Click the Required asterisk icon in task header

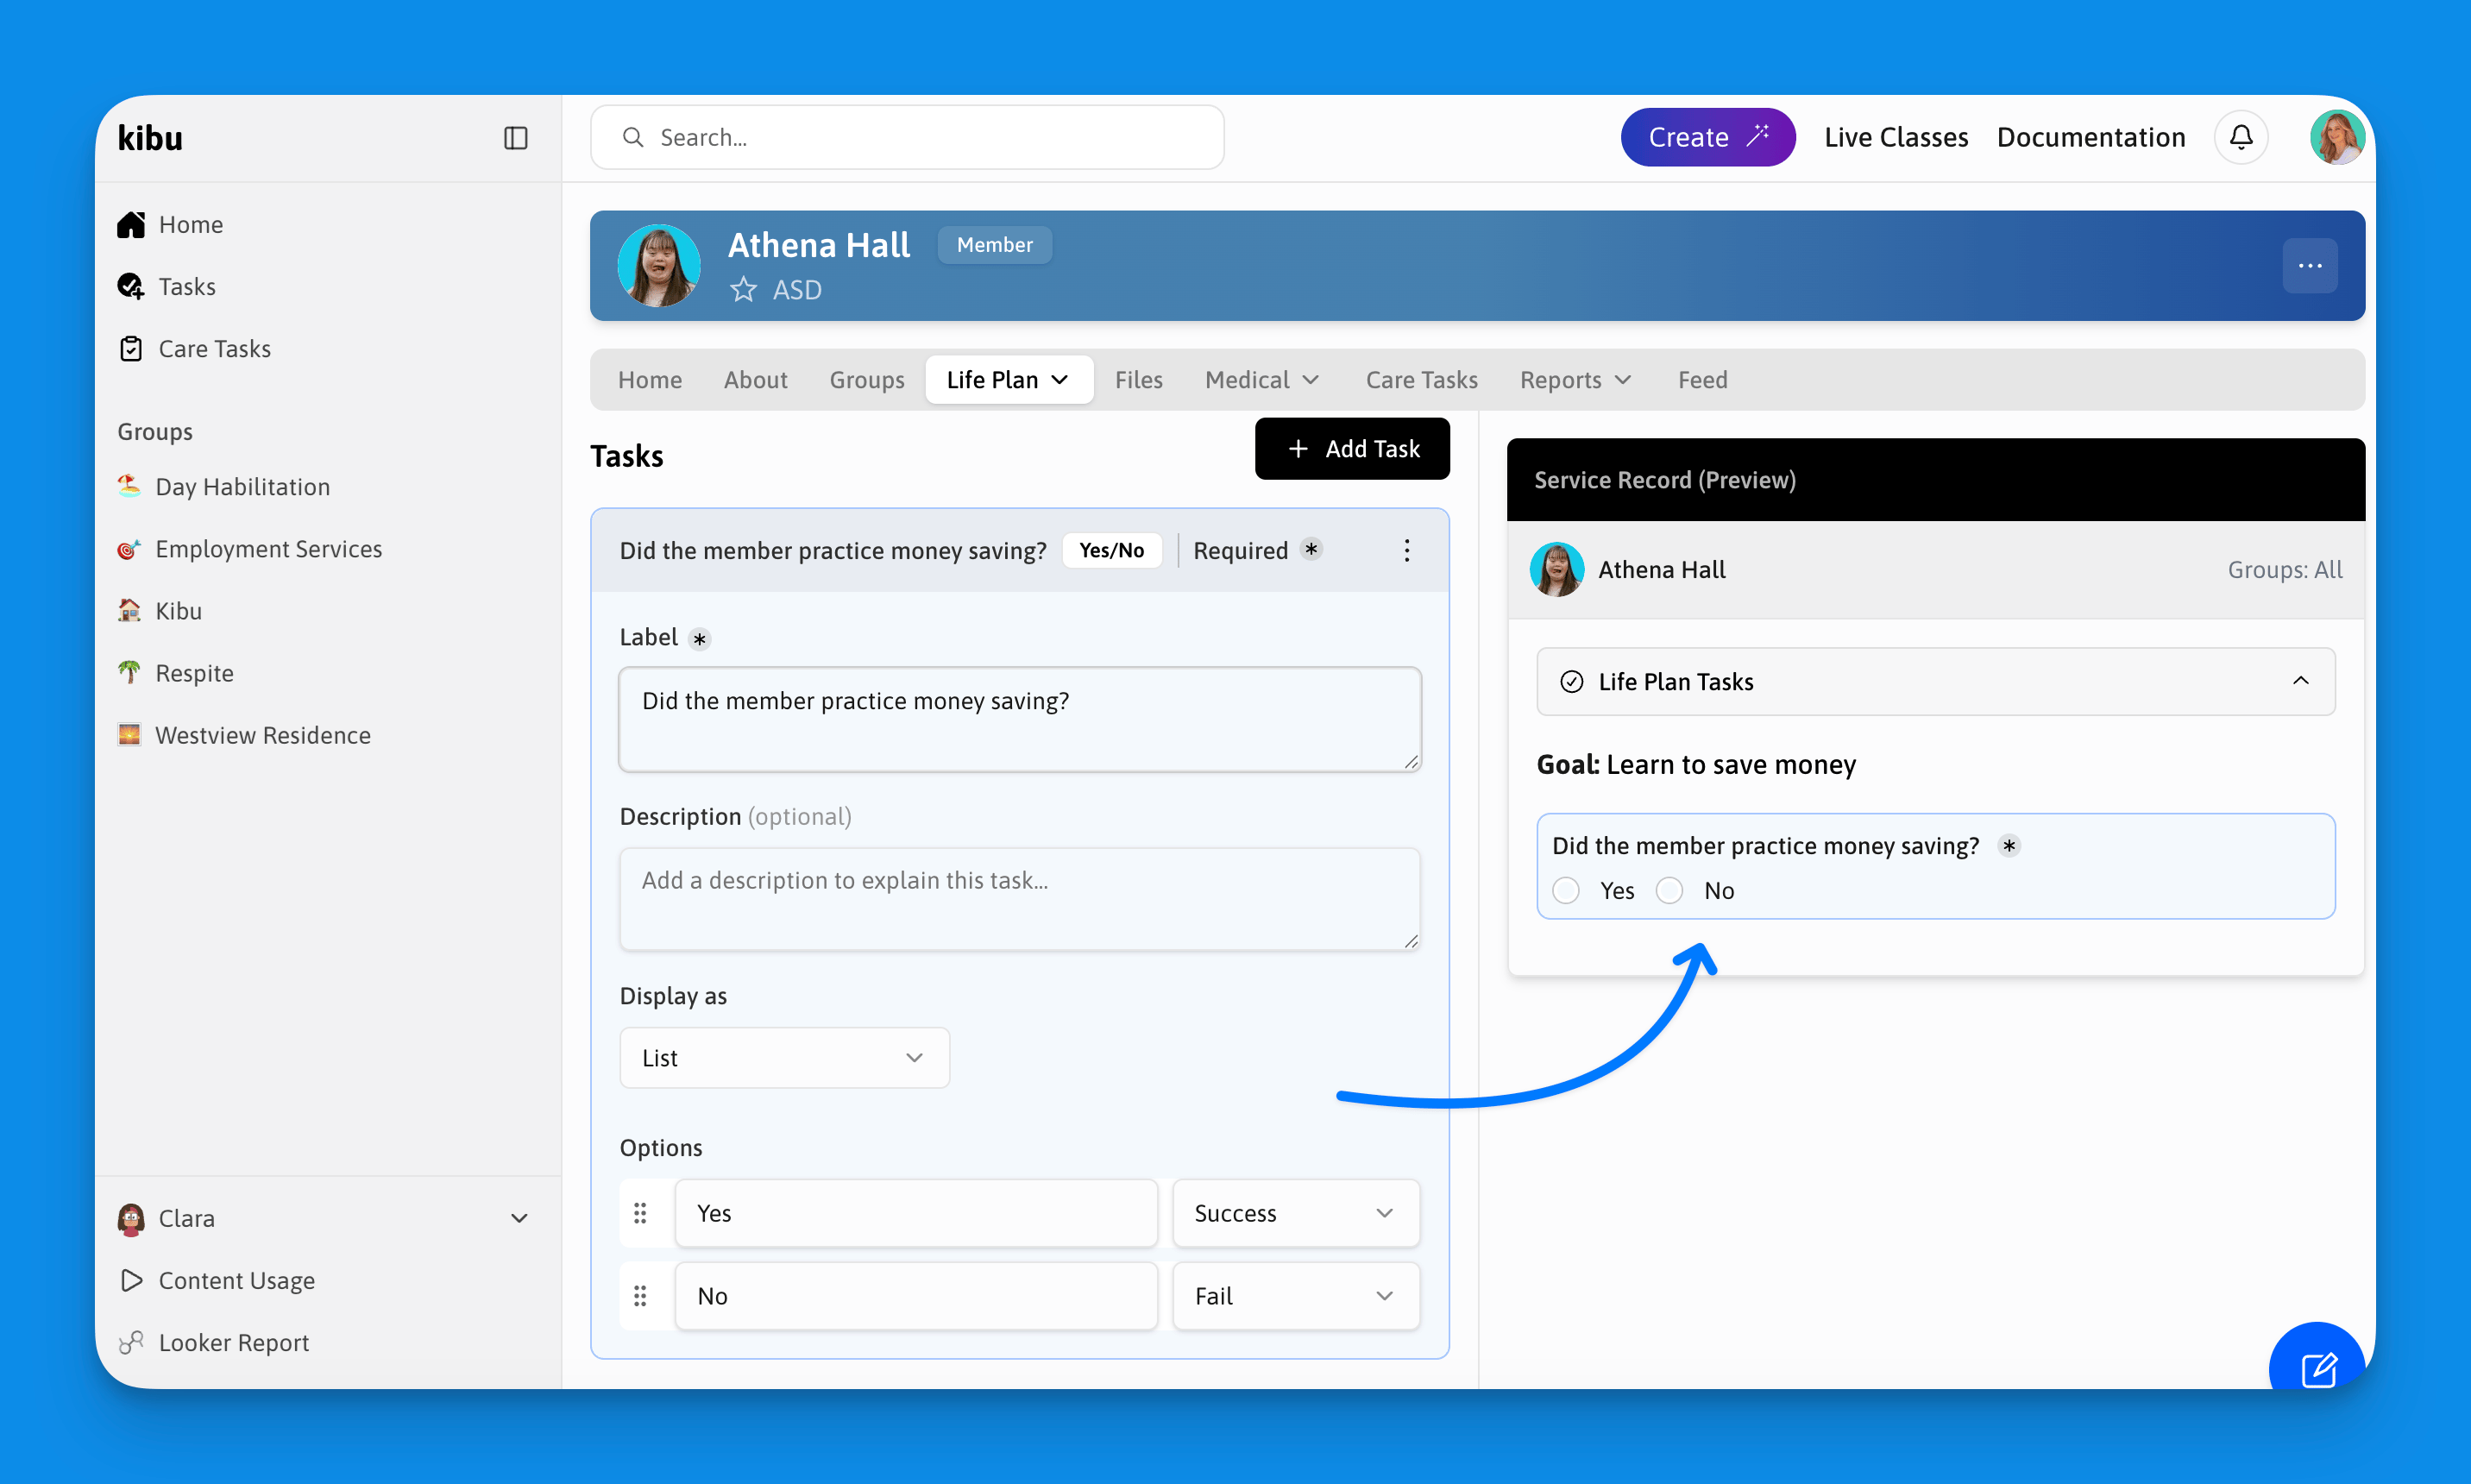[x=1311, y=549]
